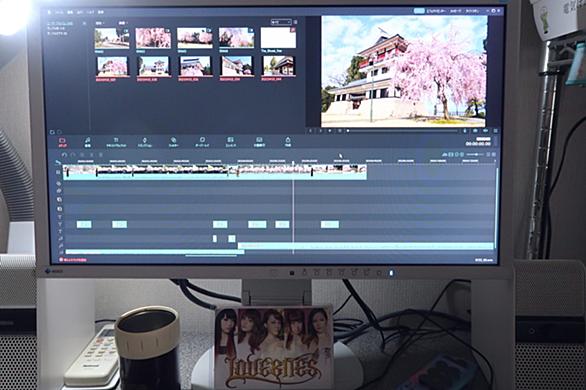
Task: Open the Elements tab
Action: click(x=231, y=142)
